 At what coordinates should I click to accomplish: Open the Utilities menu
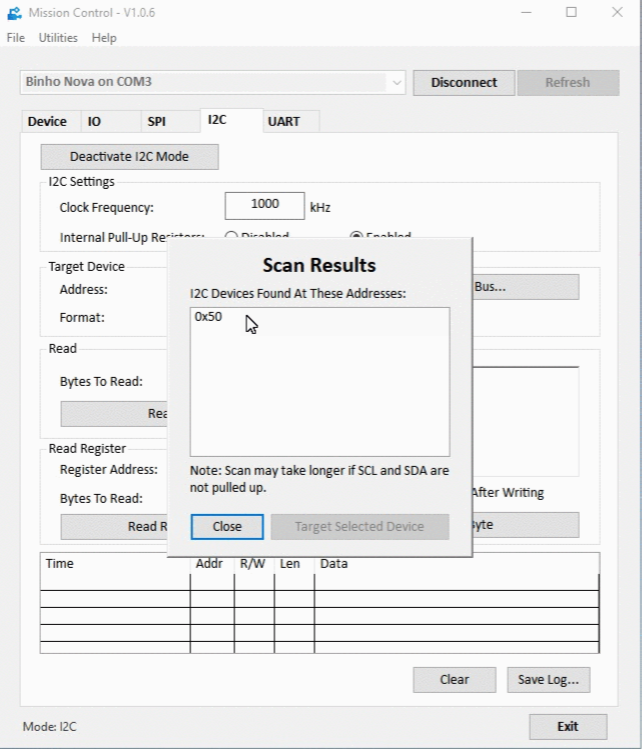point(58,38)
